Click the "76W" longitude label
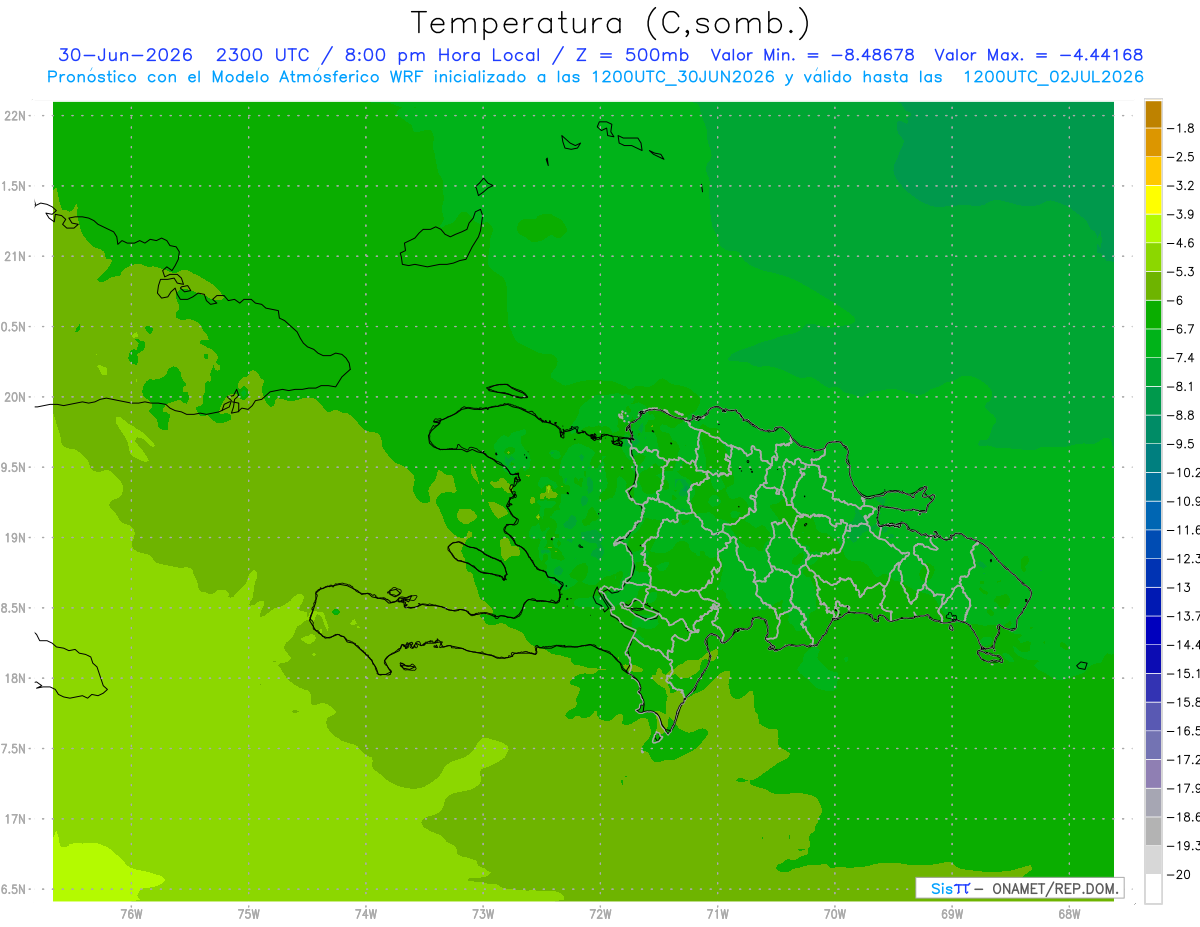 point(131,913)
